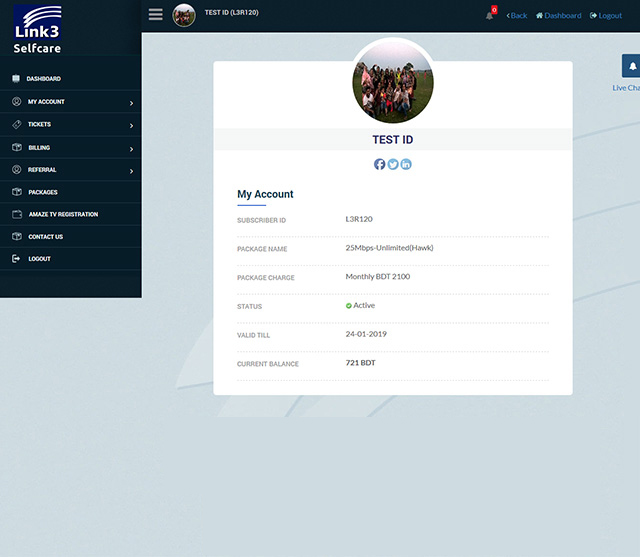Click the small user avatar in header

click(184, 15)
